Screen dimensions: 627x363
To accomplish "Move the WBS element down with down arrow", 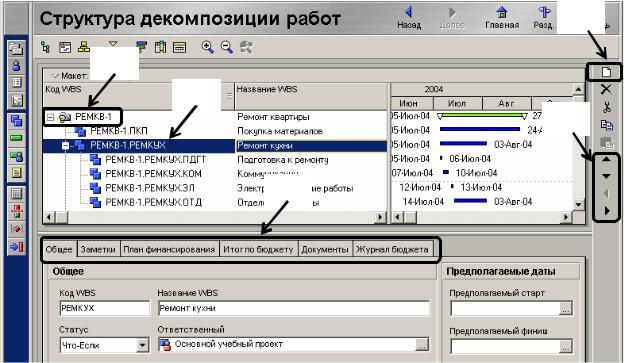I will [606, 176].
